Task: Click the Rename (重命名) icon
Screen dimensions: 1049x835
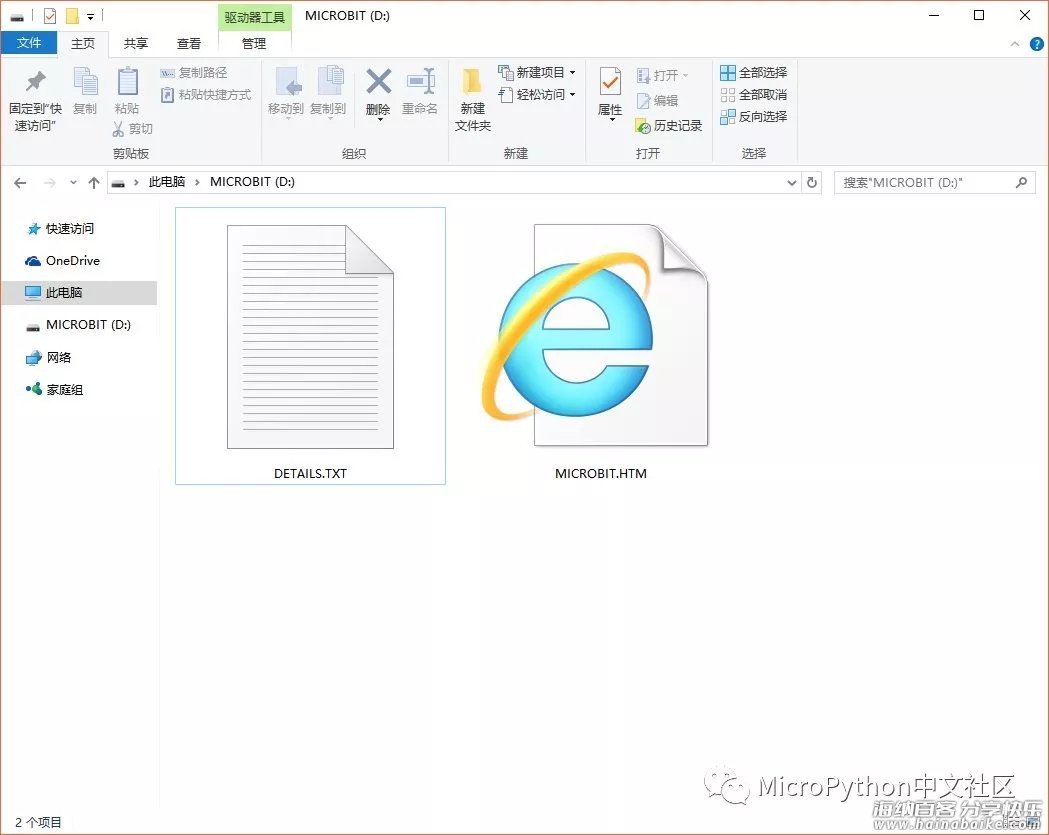Action: [x=421, y=82]
